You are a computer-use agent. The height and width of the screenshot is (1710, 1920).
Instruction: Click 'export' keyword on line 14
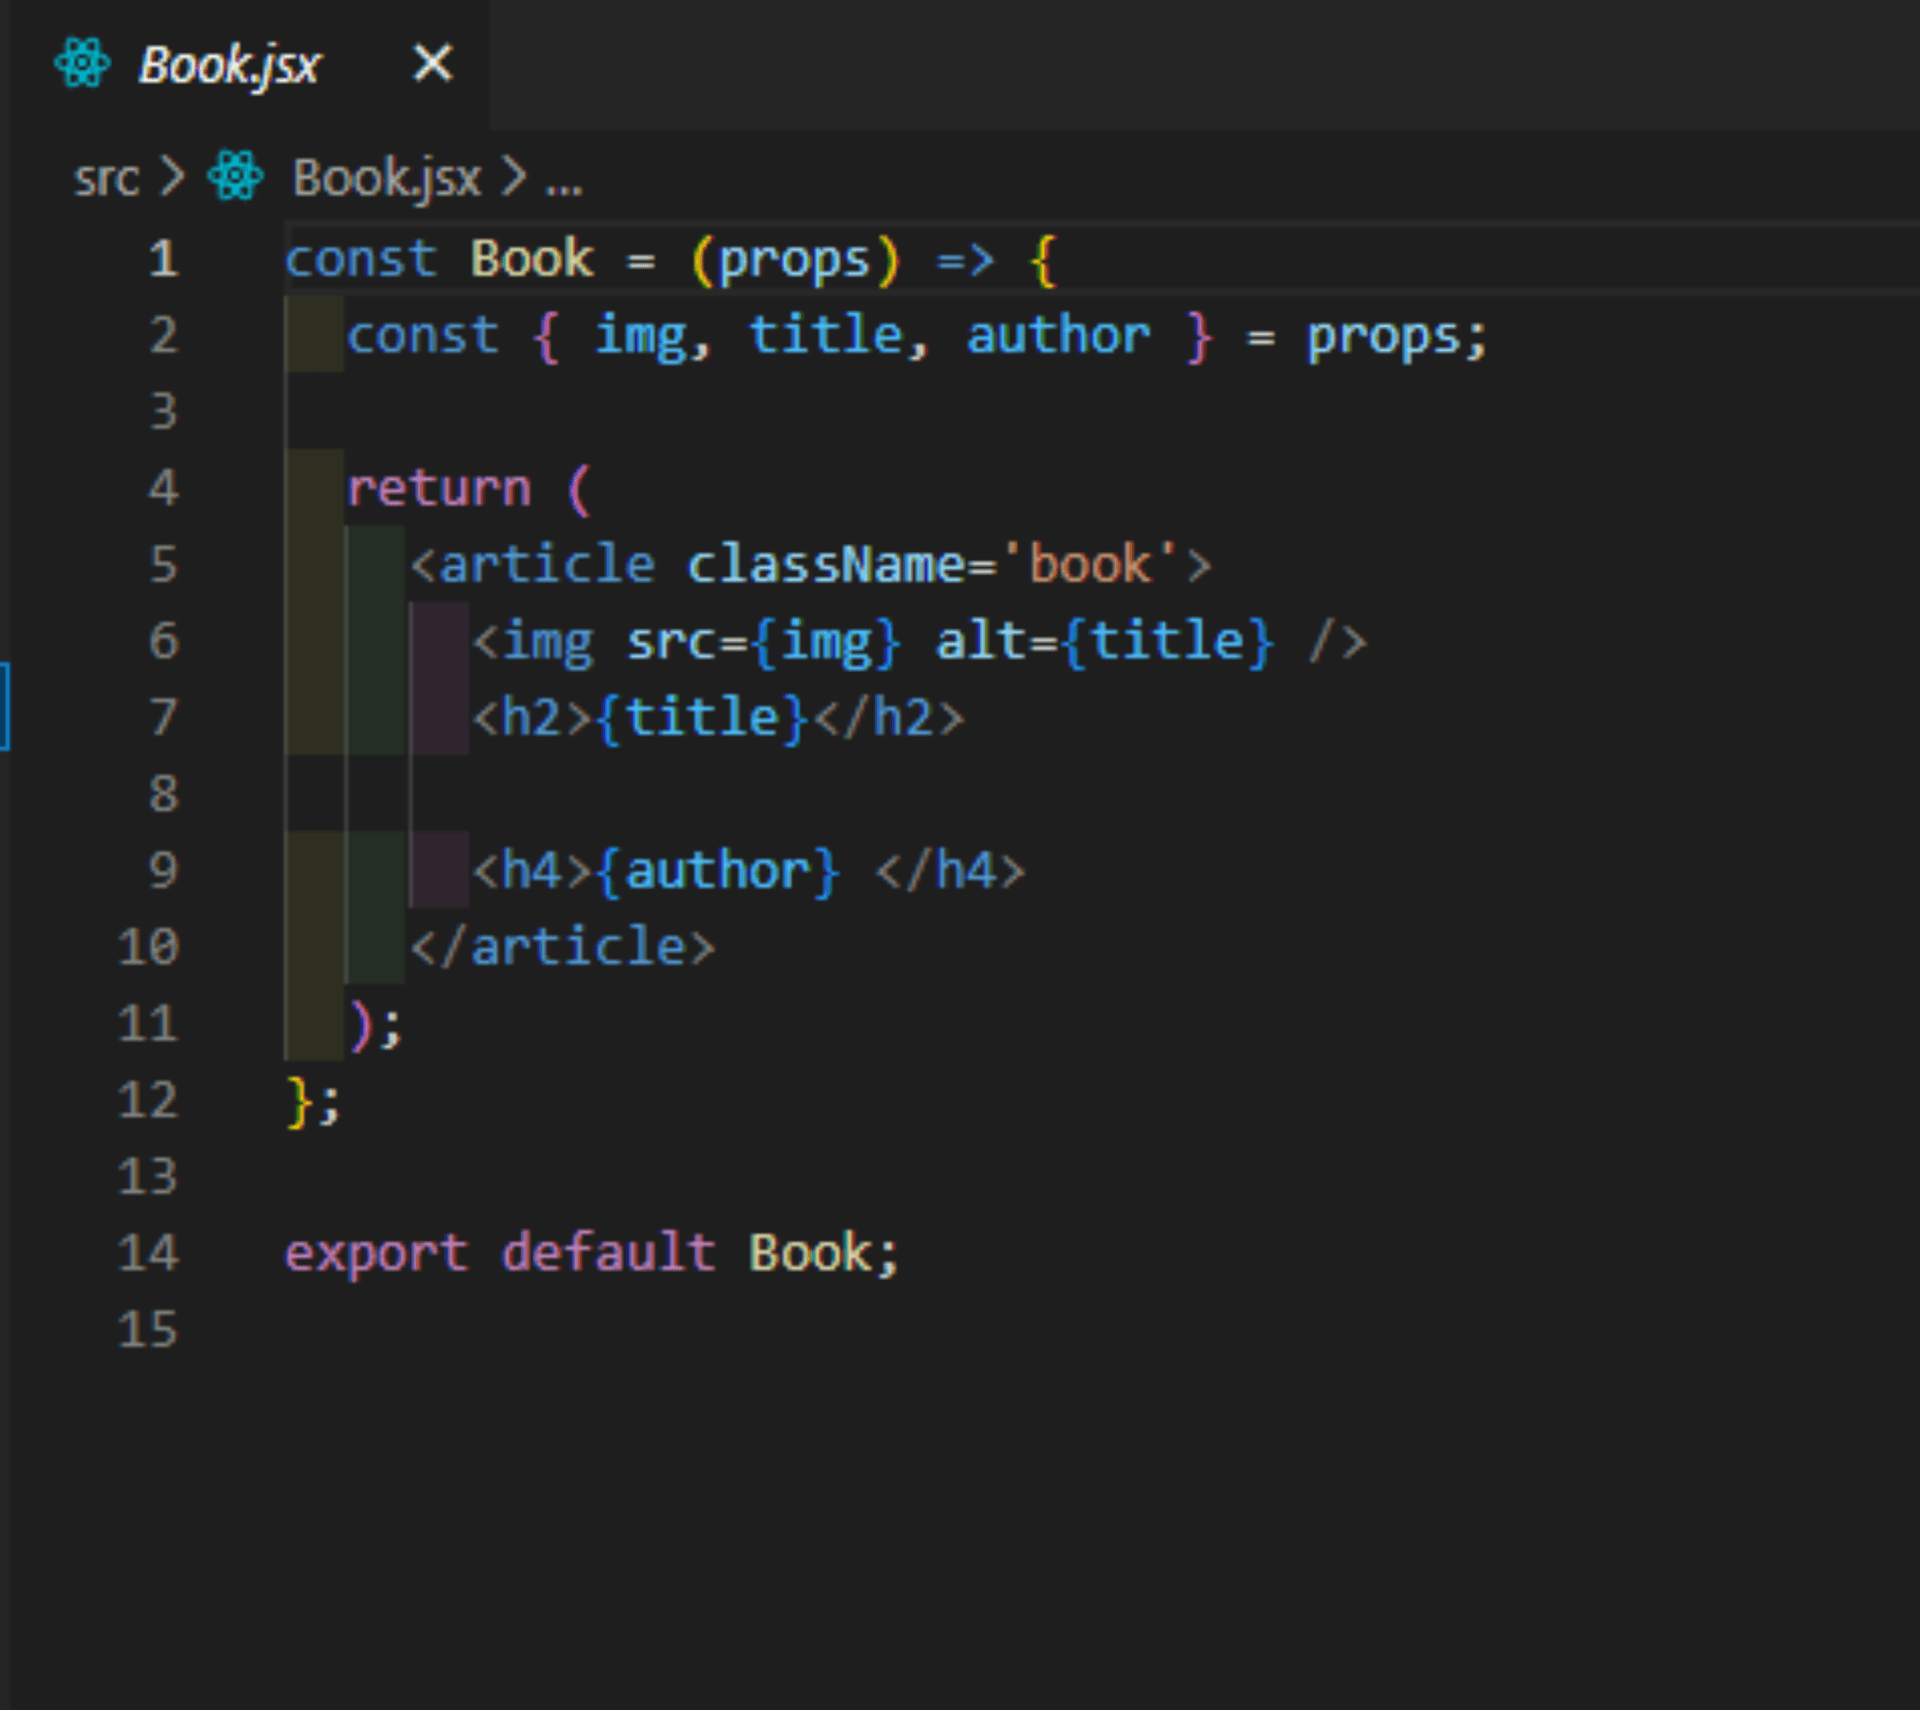(376, 1253)
